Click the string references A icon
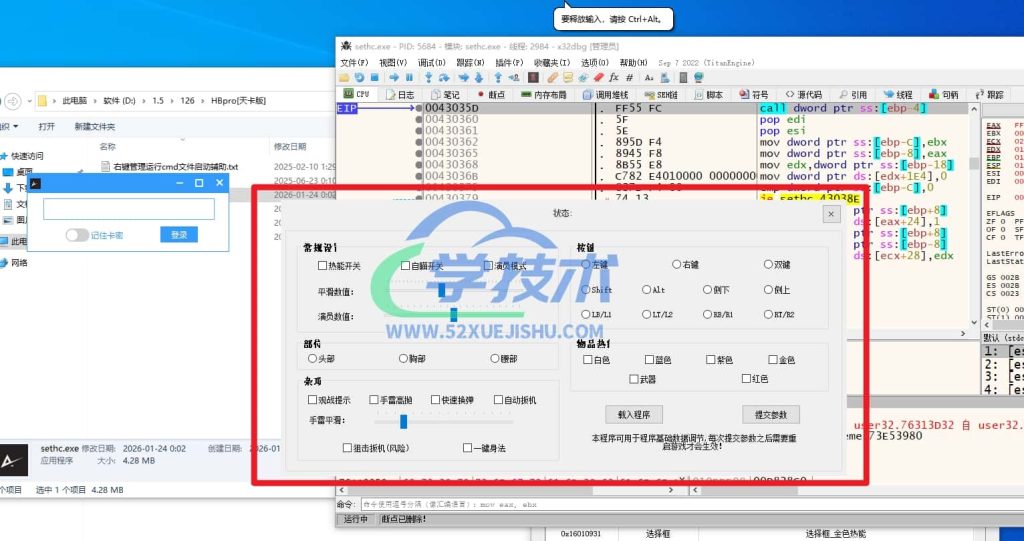Viewport: 1024px width, 541px height. pyautogui.click(x=649, y=77)
